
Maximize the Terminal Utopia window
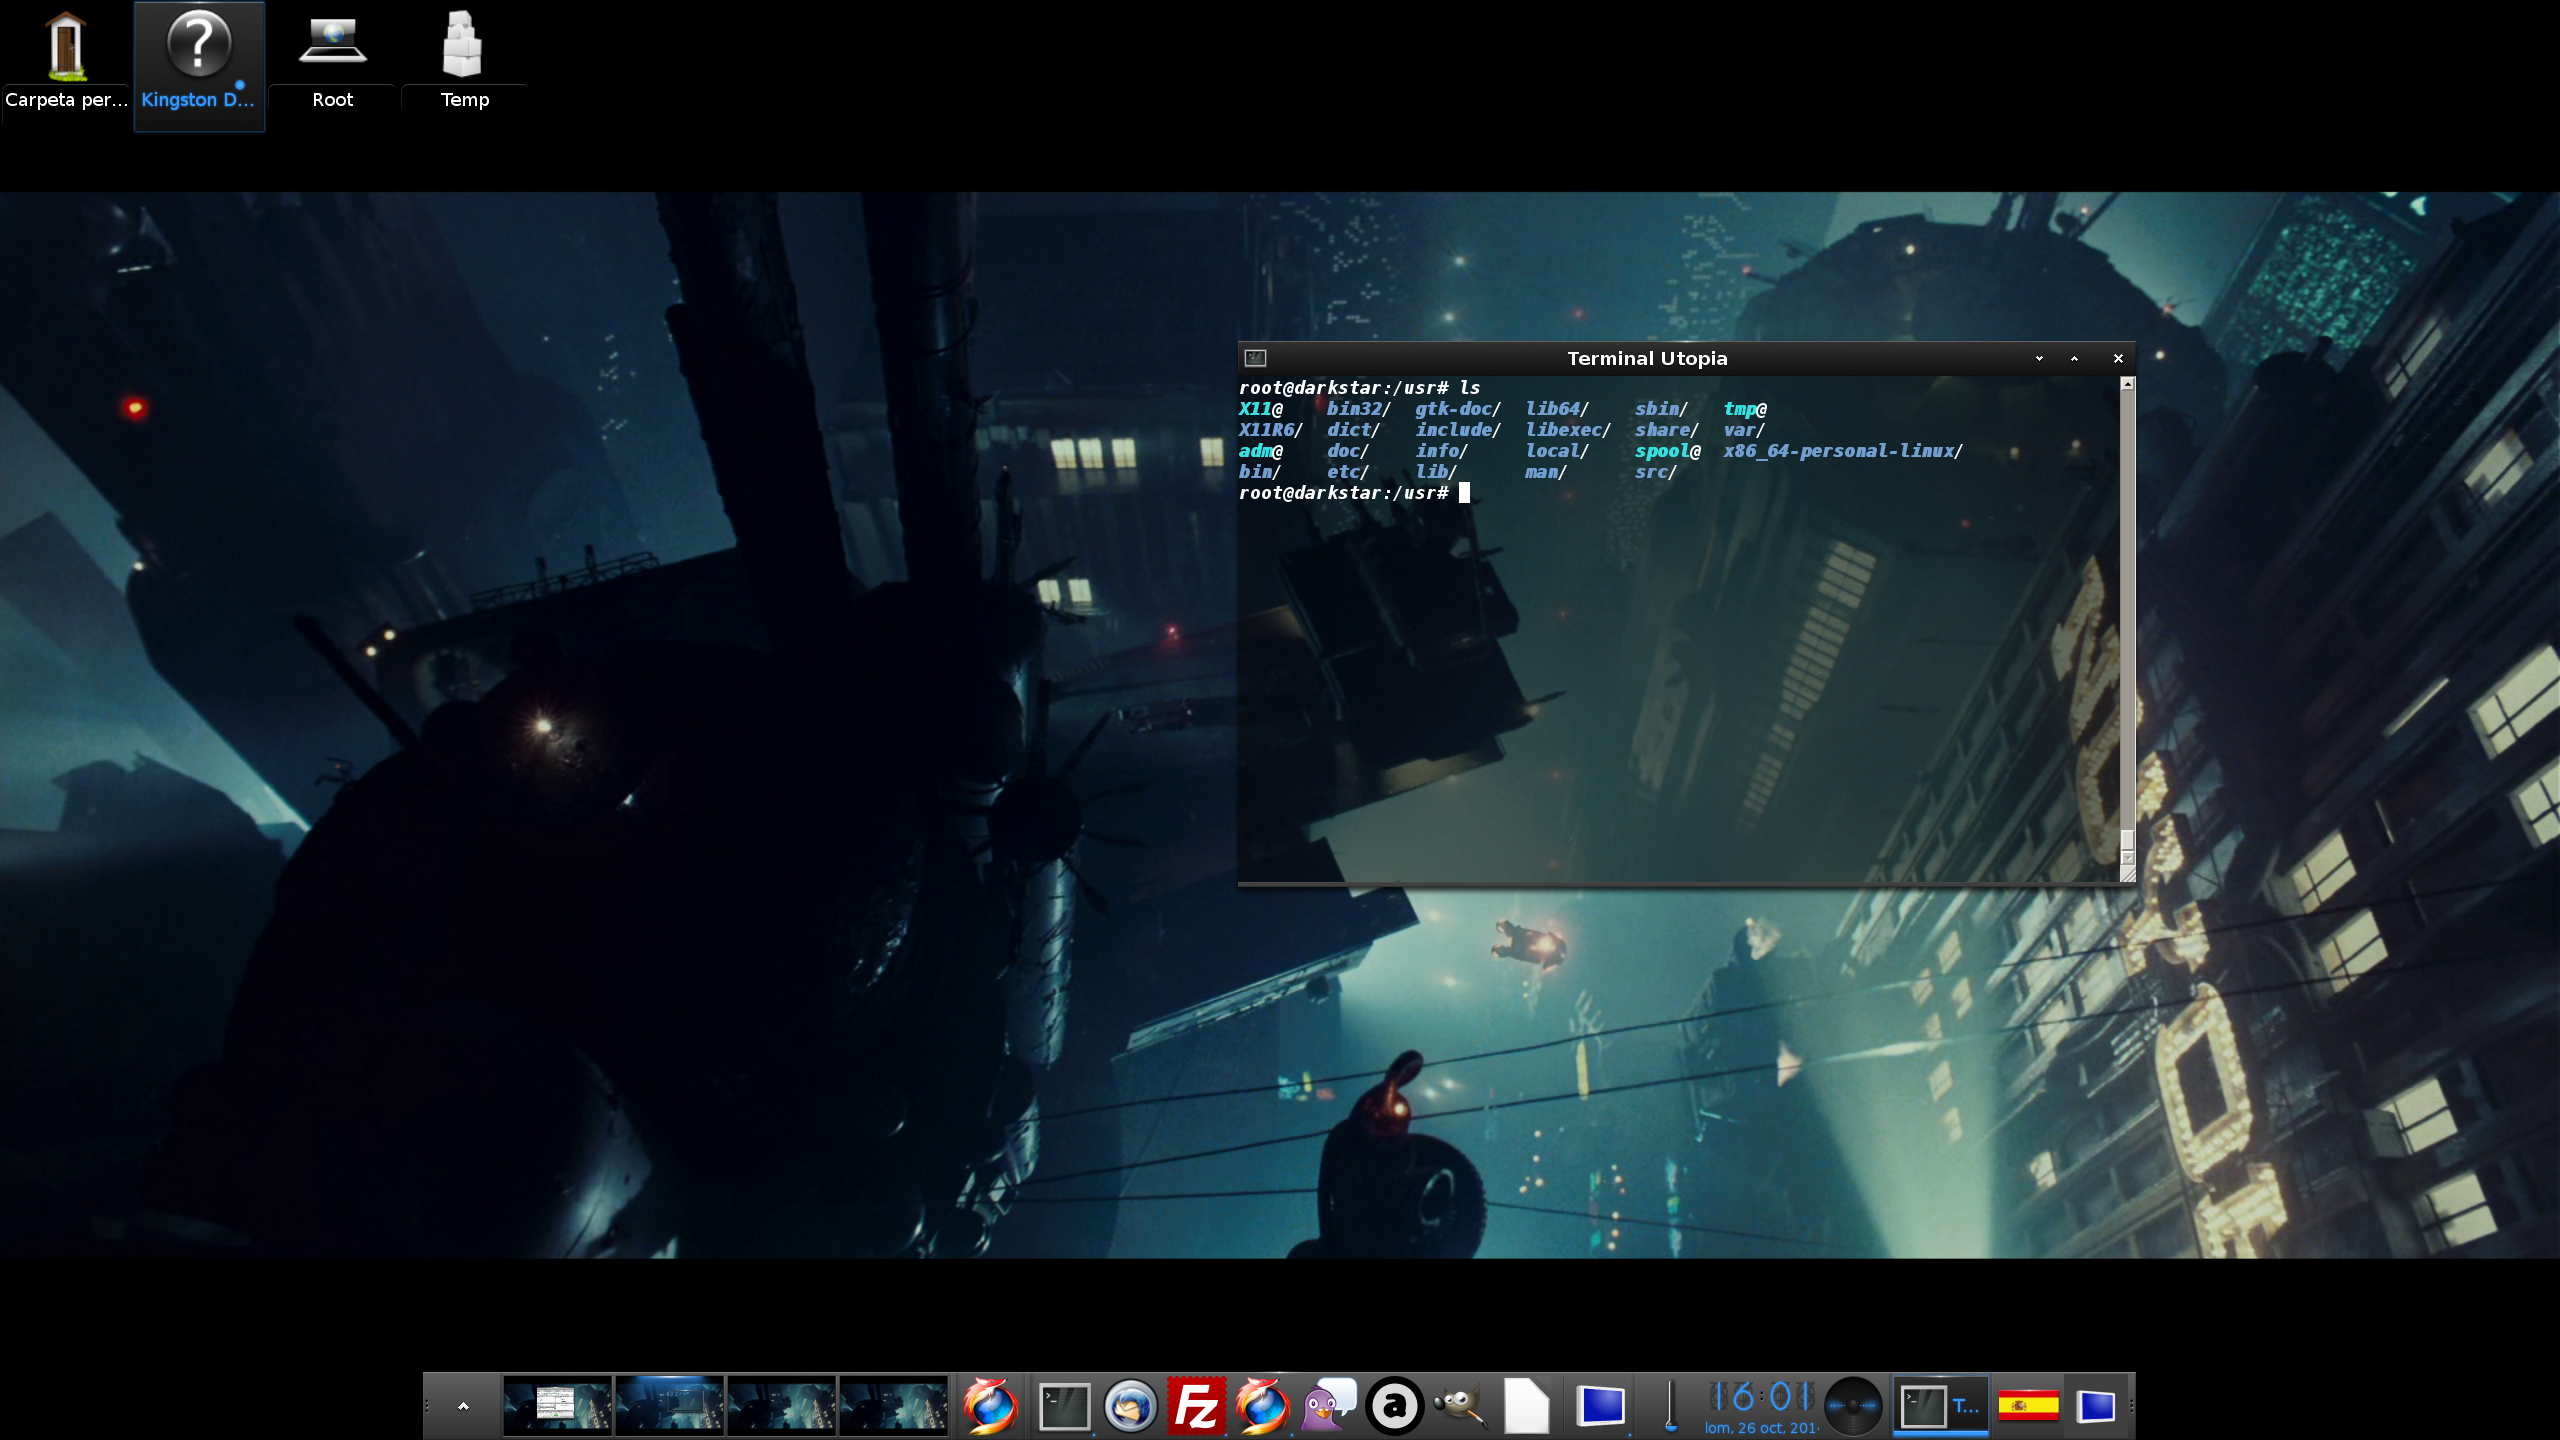point(2074,358)
